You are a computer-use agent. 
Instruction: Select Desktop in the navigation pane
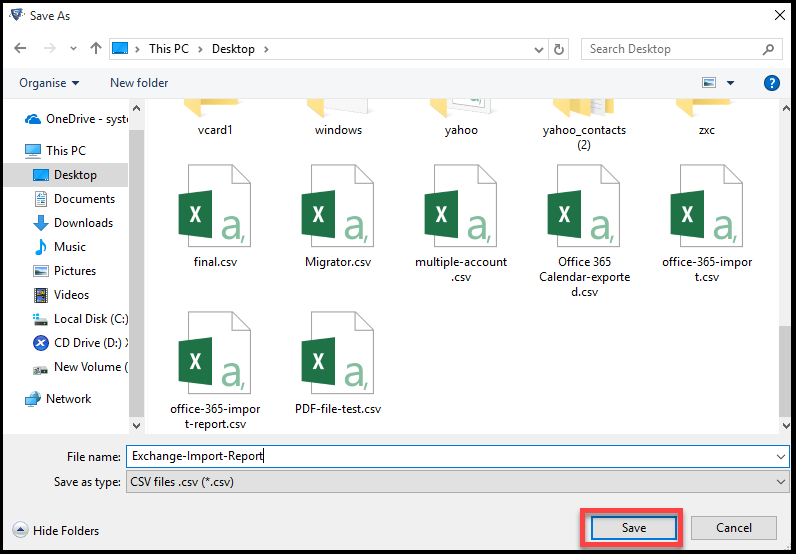[66, 175]
